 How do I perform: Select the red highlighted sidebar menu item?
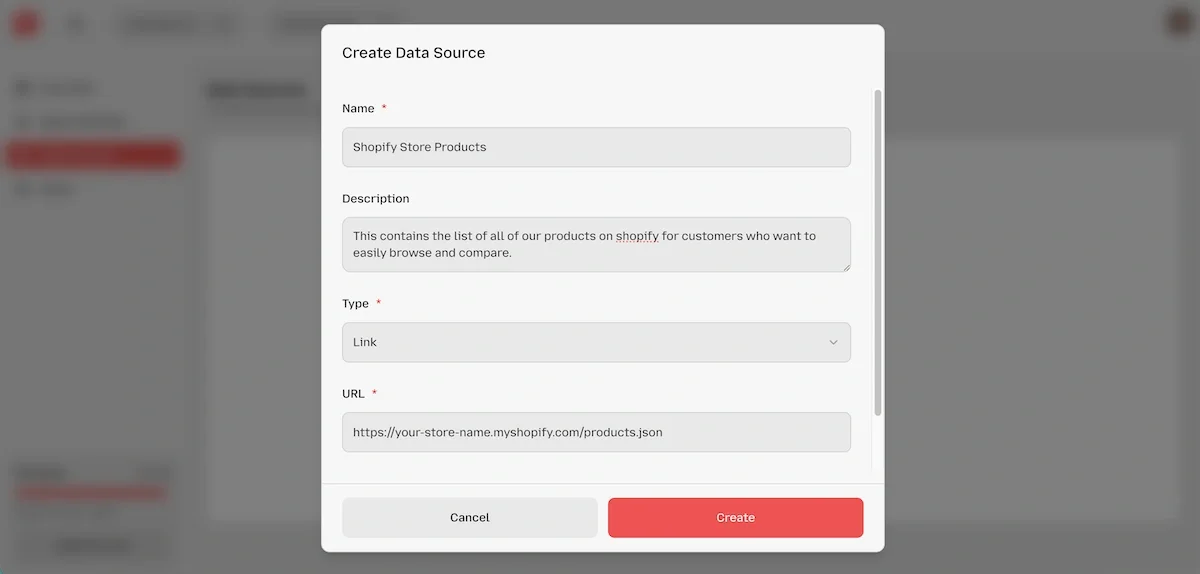tap(93, 155)
